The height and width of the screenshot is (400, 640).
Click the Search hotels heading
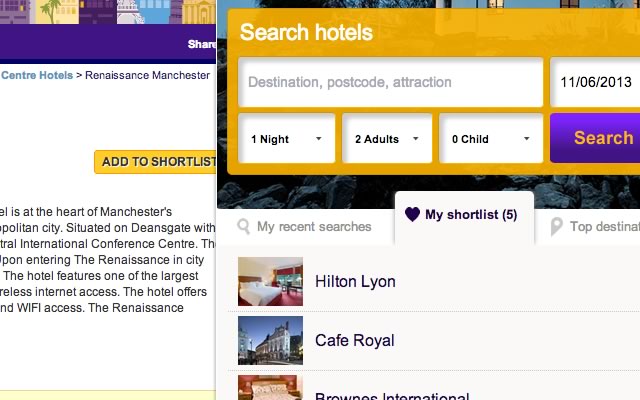pyautogui.click(x=306, y=32)
